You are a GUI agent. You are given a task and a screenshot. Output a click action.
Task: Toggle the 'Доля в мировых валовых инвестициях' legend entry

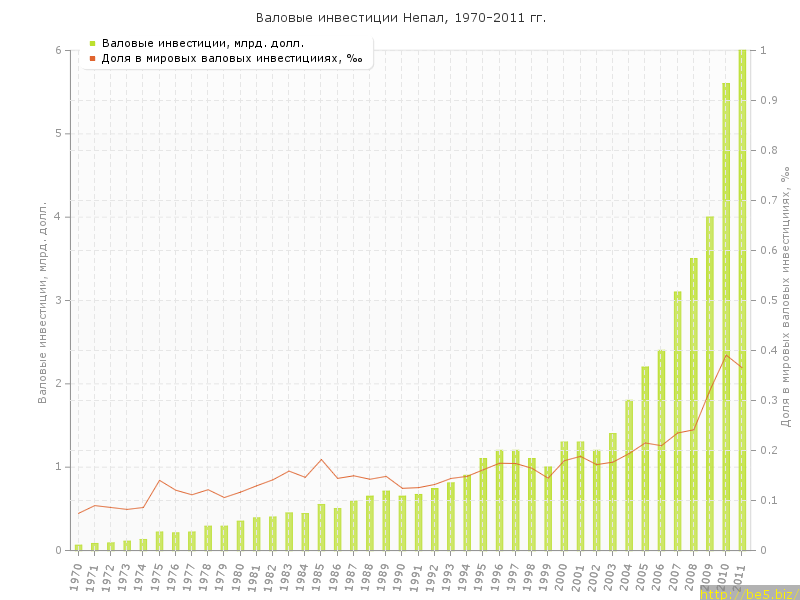[x=232, y=59]
